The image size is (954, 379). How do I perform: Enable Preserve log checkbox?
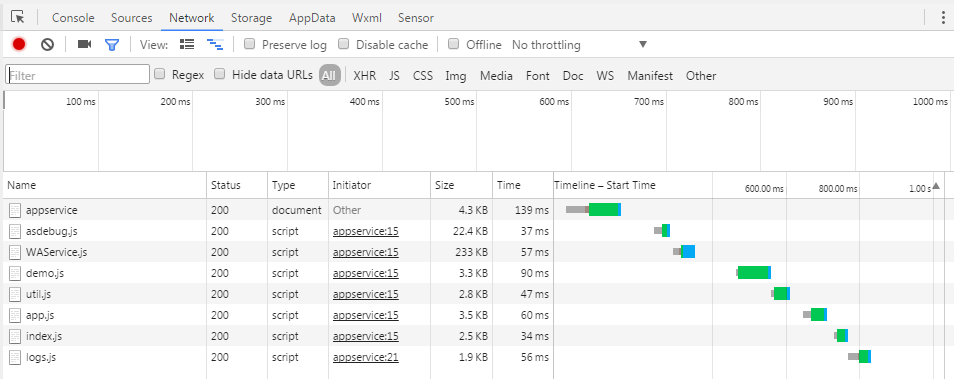pos(249,44)
